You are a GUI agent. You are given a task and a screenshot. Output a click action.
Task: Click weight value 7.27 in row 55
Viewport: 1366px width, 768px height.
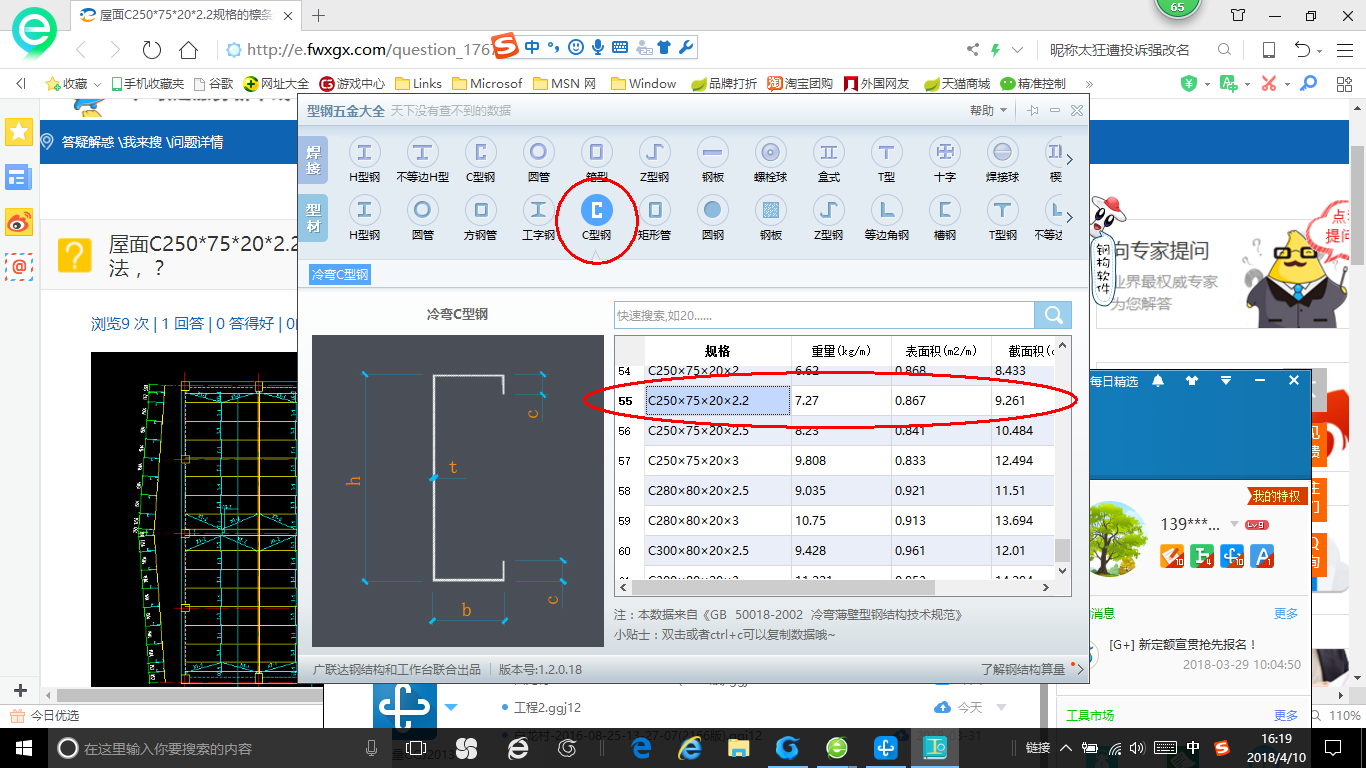coord(841,401)
